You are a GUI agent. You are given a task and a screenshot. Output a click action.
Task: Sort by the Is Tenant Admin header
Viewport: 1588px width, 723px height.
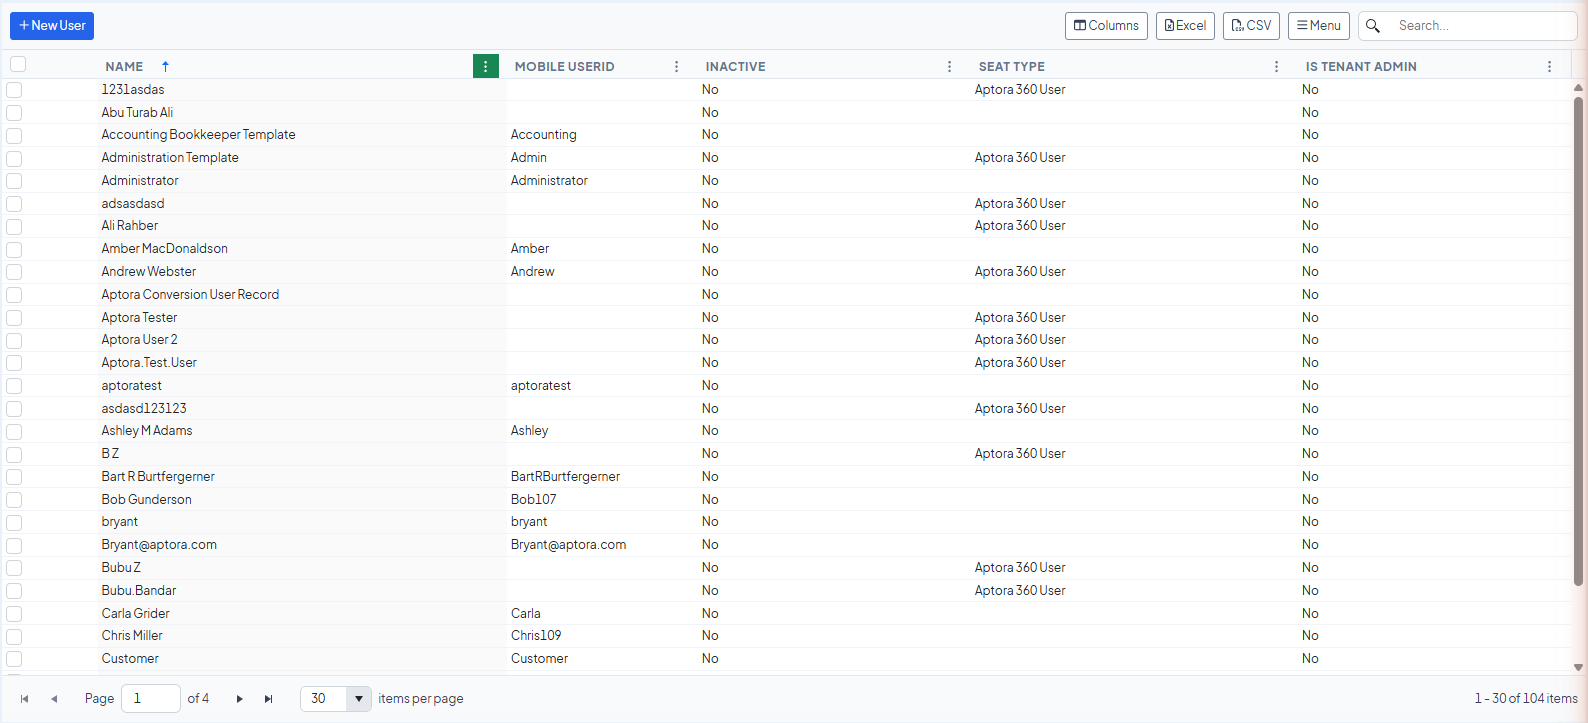(x=1361, y=67)
